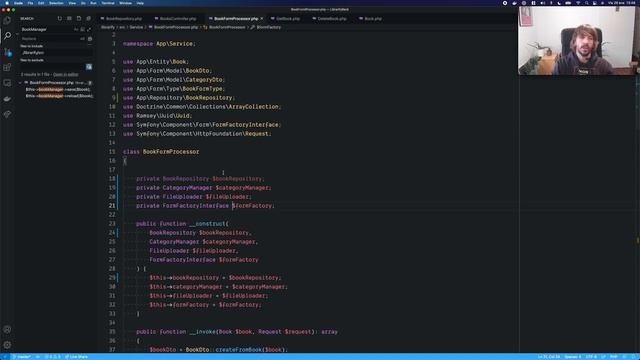Toggle Use Exclude Settings and Ignore Files
The image size is (640, 360).
coord(89,67)
